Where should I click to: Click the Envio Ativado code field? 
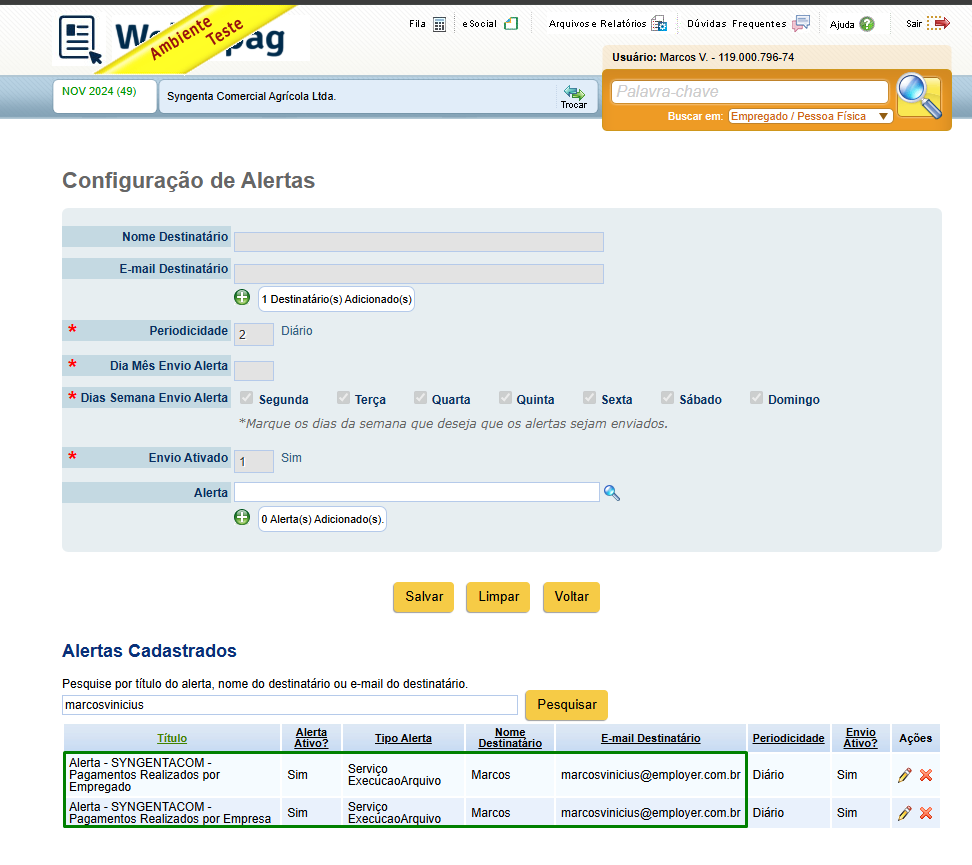pyautogui.click(x=254, y=461)
